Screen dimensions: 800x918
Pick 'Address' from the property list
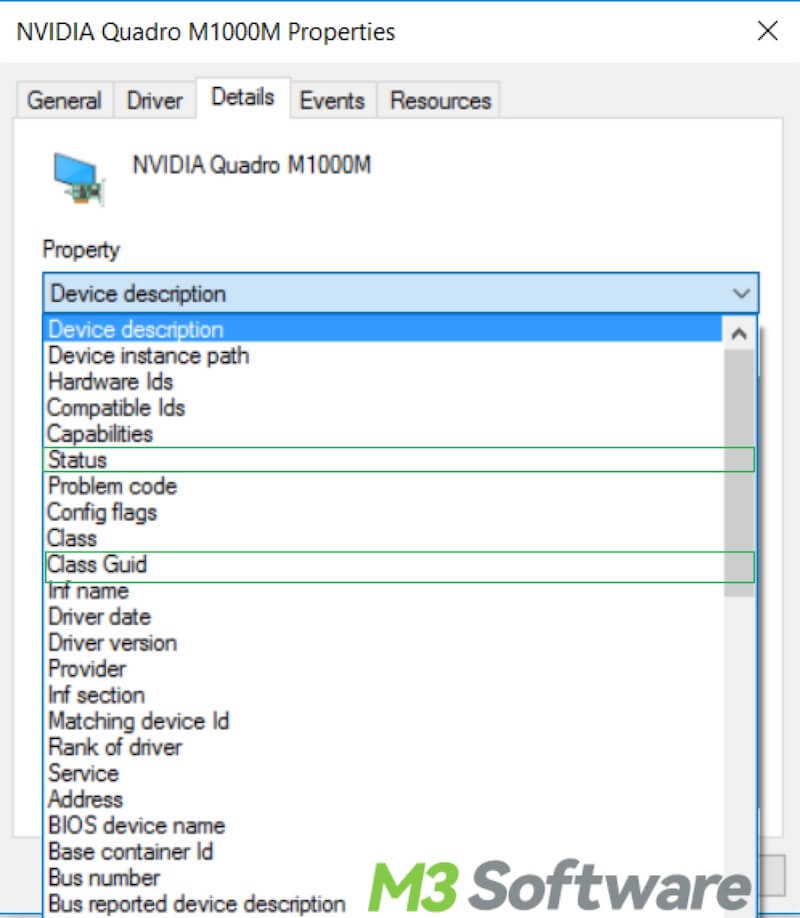pyautogui.click(x=383, y=799)
